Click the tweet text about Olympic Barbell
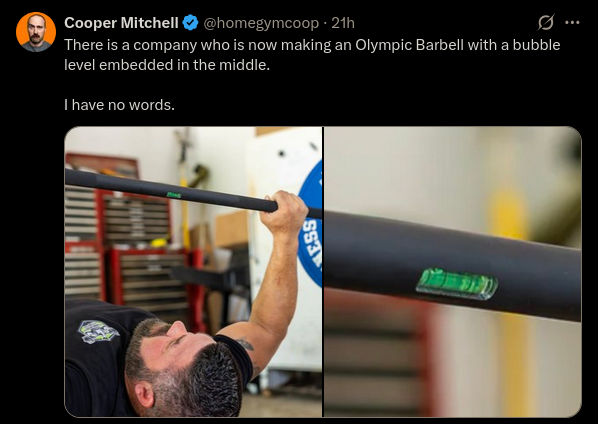Screen dimensions: 598x424 (312, 55)
